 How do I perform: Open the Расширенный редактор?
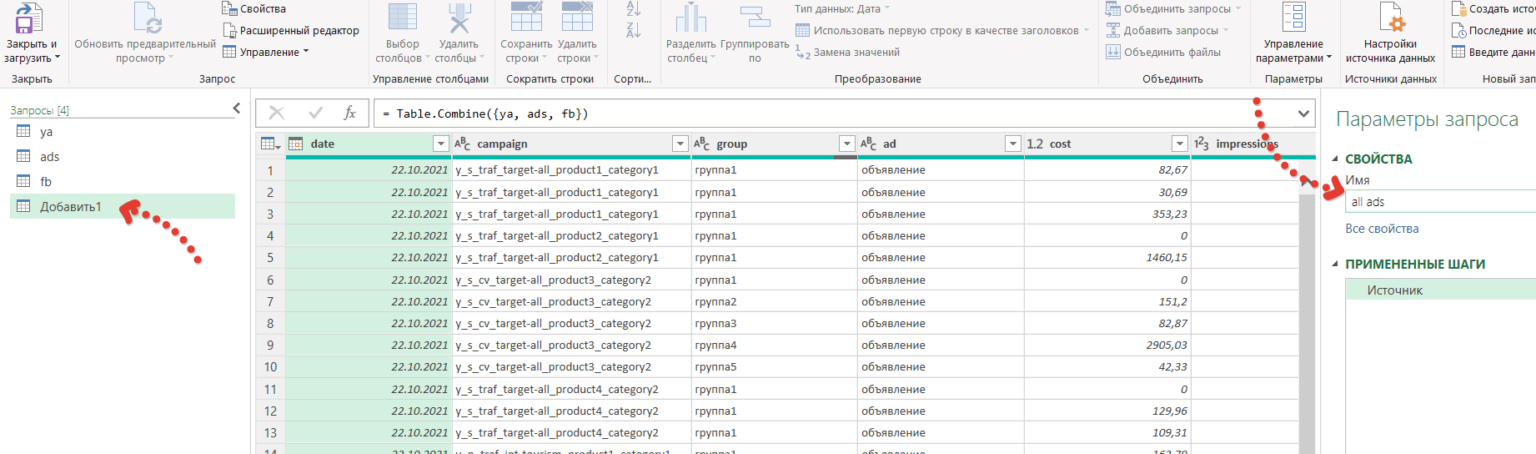(289, 30)
